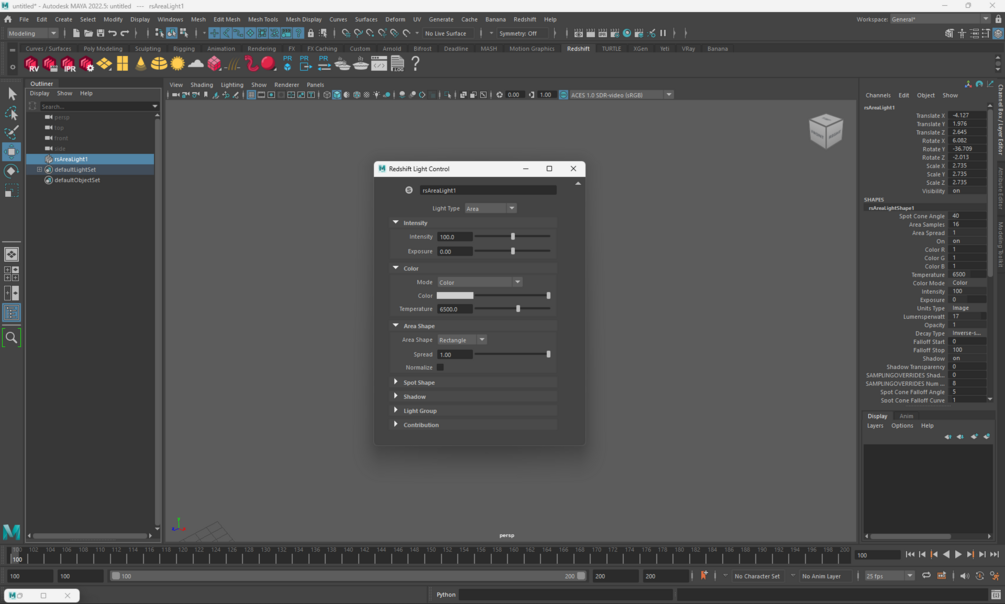Select defaultObjectSet in the Outliner
1005x604 pixels.
point(77,180)
